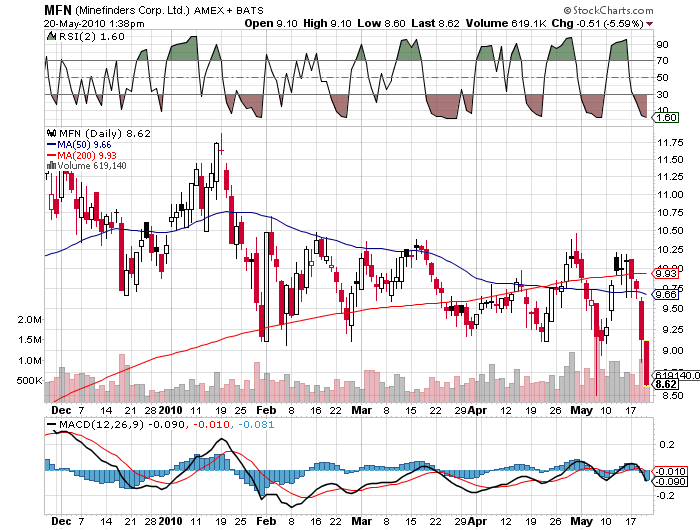Click the yellow-outlined latest candlestick at 8.62
Image resolution: width=700 pixels, height=530 pixels.
coord(646,363)
